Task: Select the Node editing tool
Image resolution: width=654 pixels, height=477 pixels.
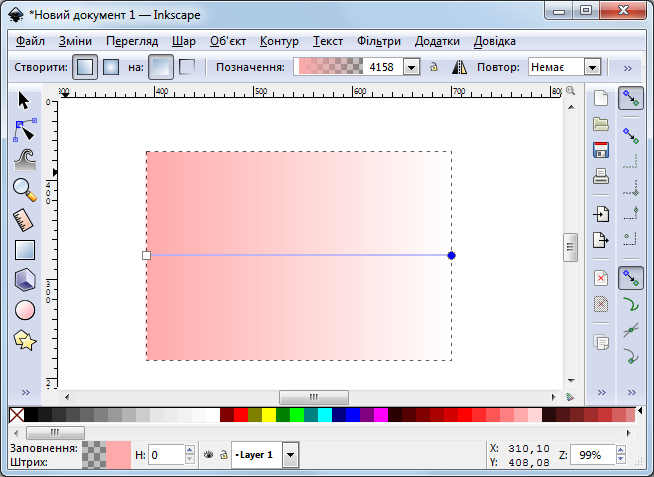Action: coord(25,130)
